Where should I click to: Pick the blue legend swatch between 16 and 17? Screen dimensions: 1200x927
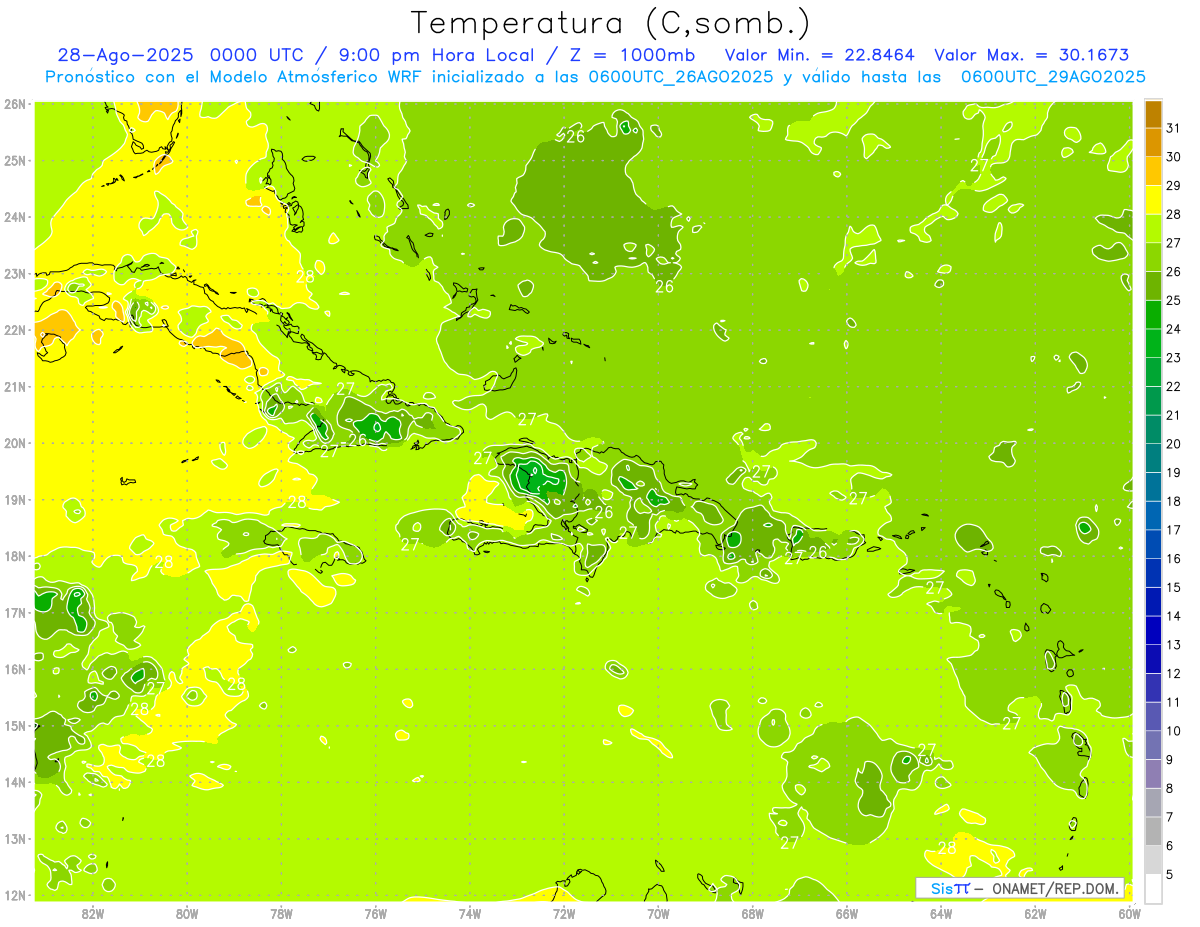coord(1153,544)
